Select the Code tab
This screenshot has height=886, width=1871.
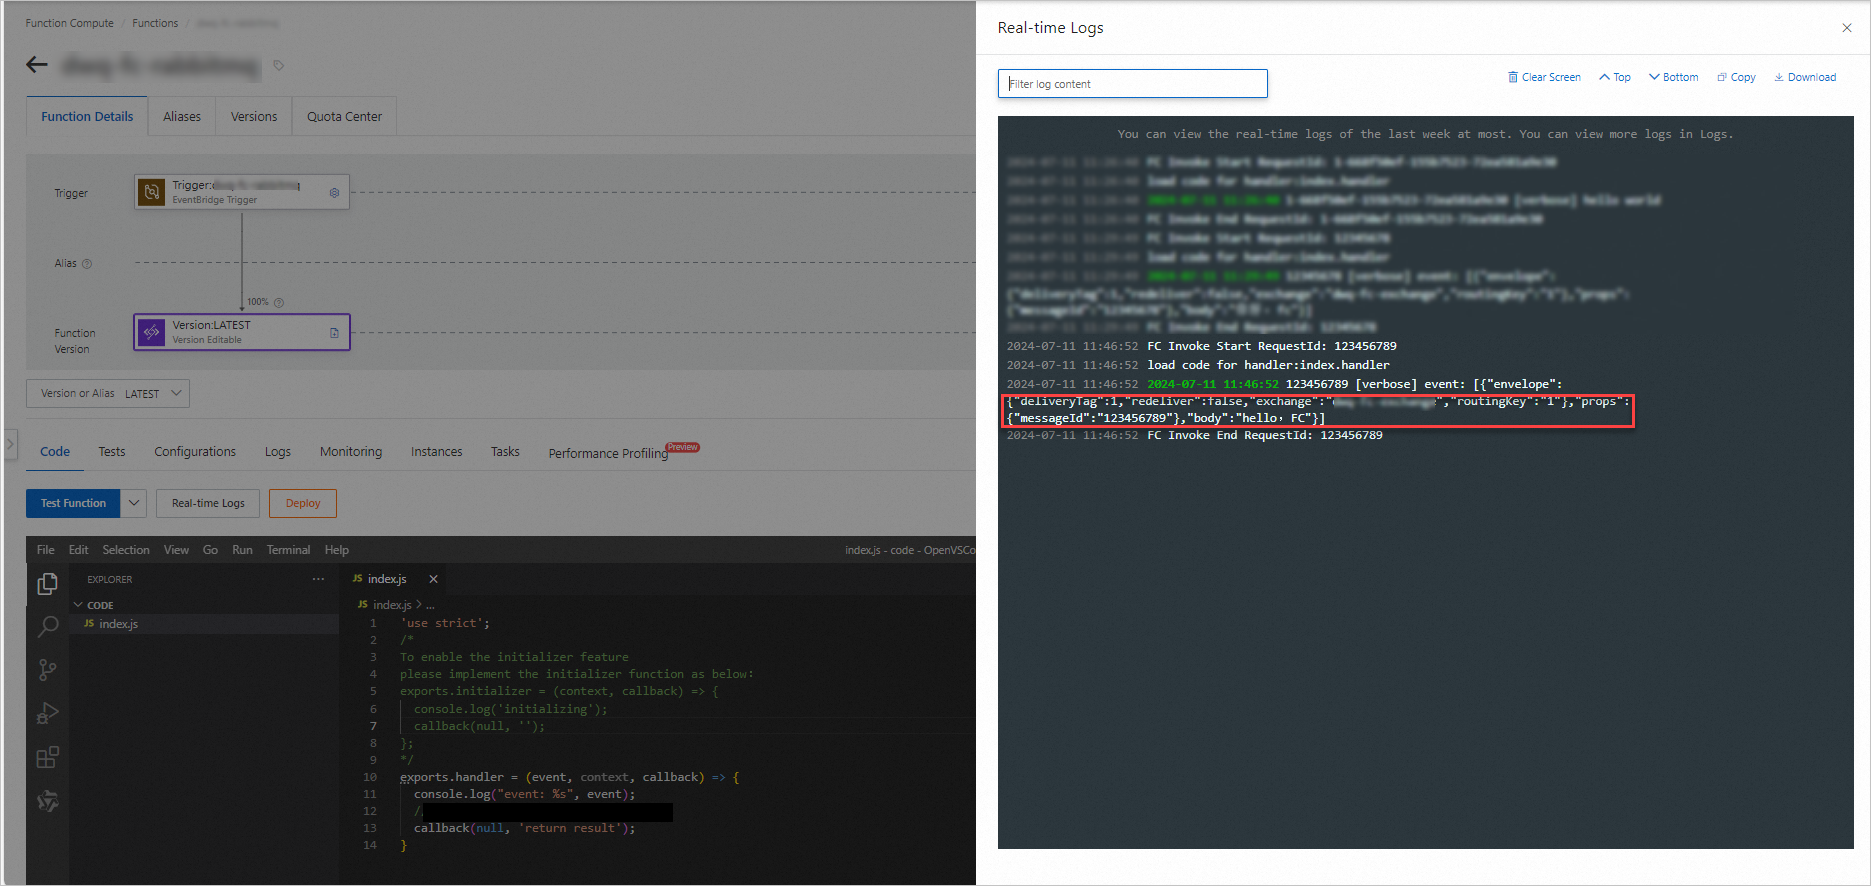click(55, 452)
